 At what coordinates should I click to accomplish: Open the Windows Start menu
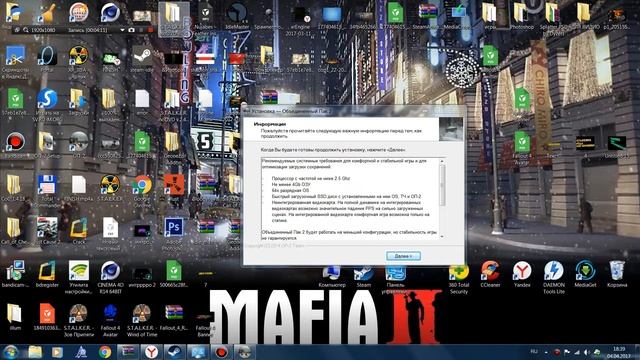[10, 352]
